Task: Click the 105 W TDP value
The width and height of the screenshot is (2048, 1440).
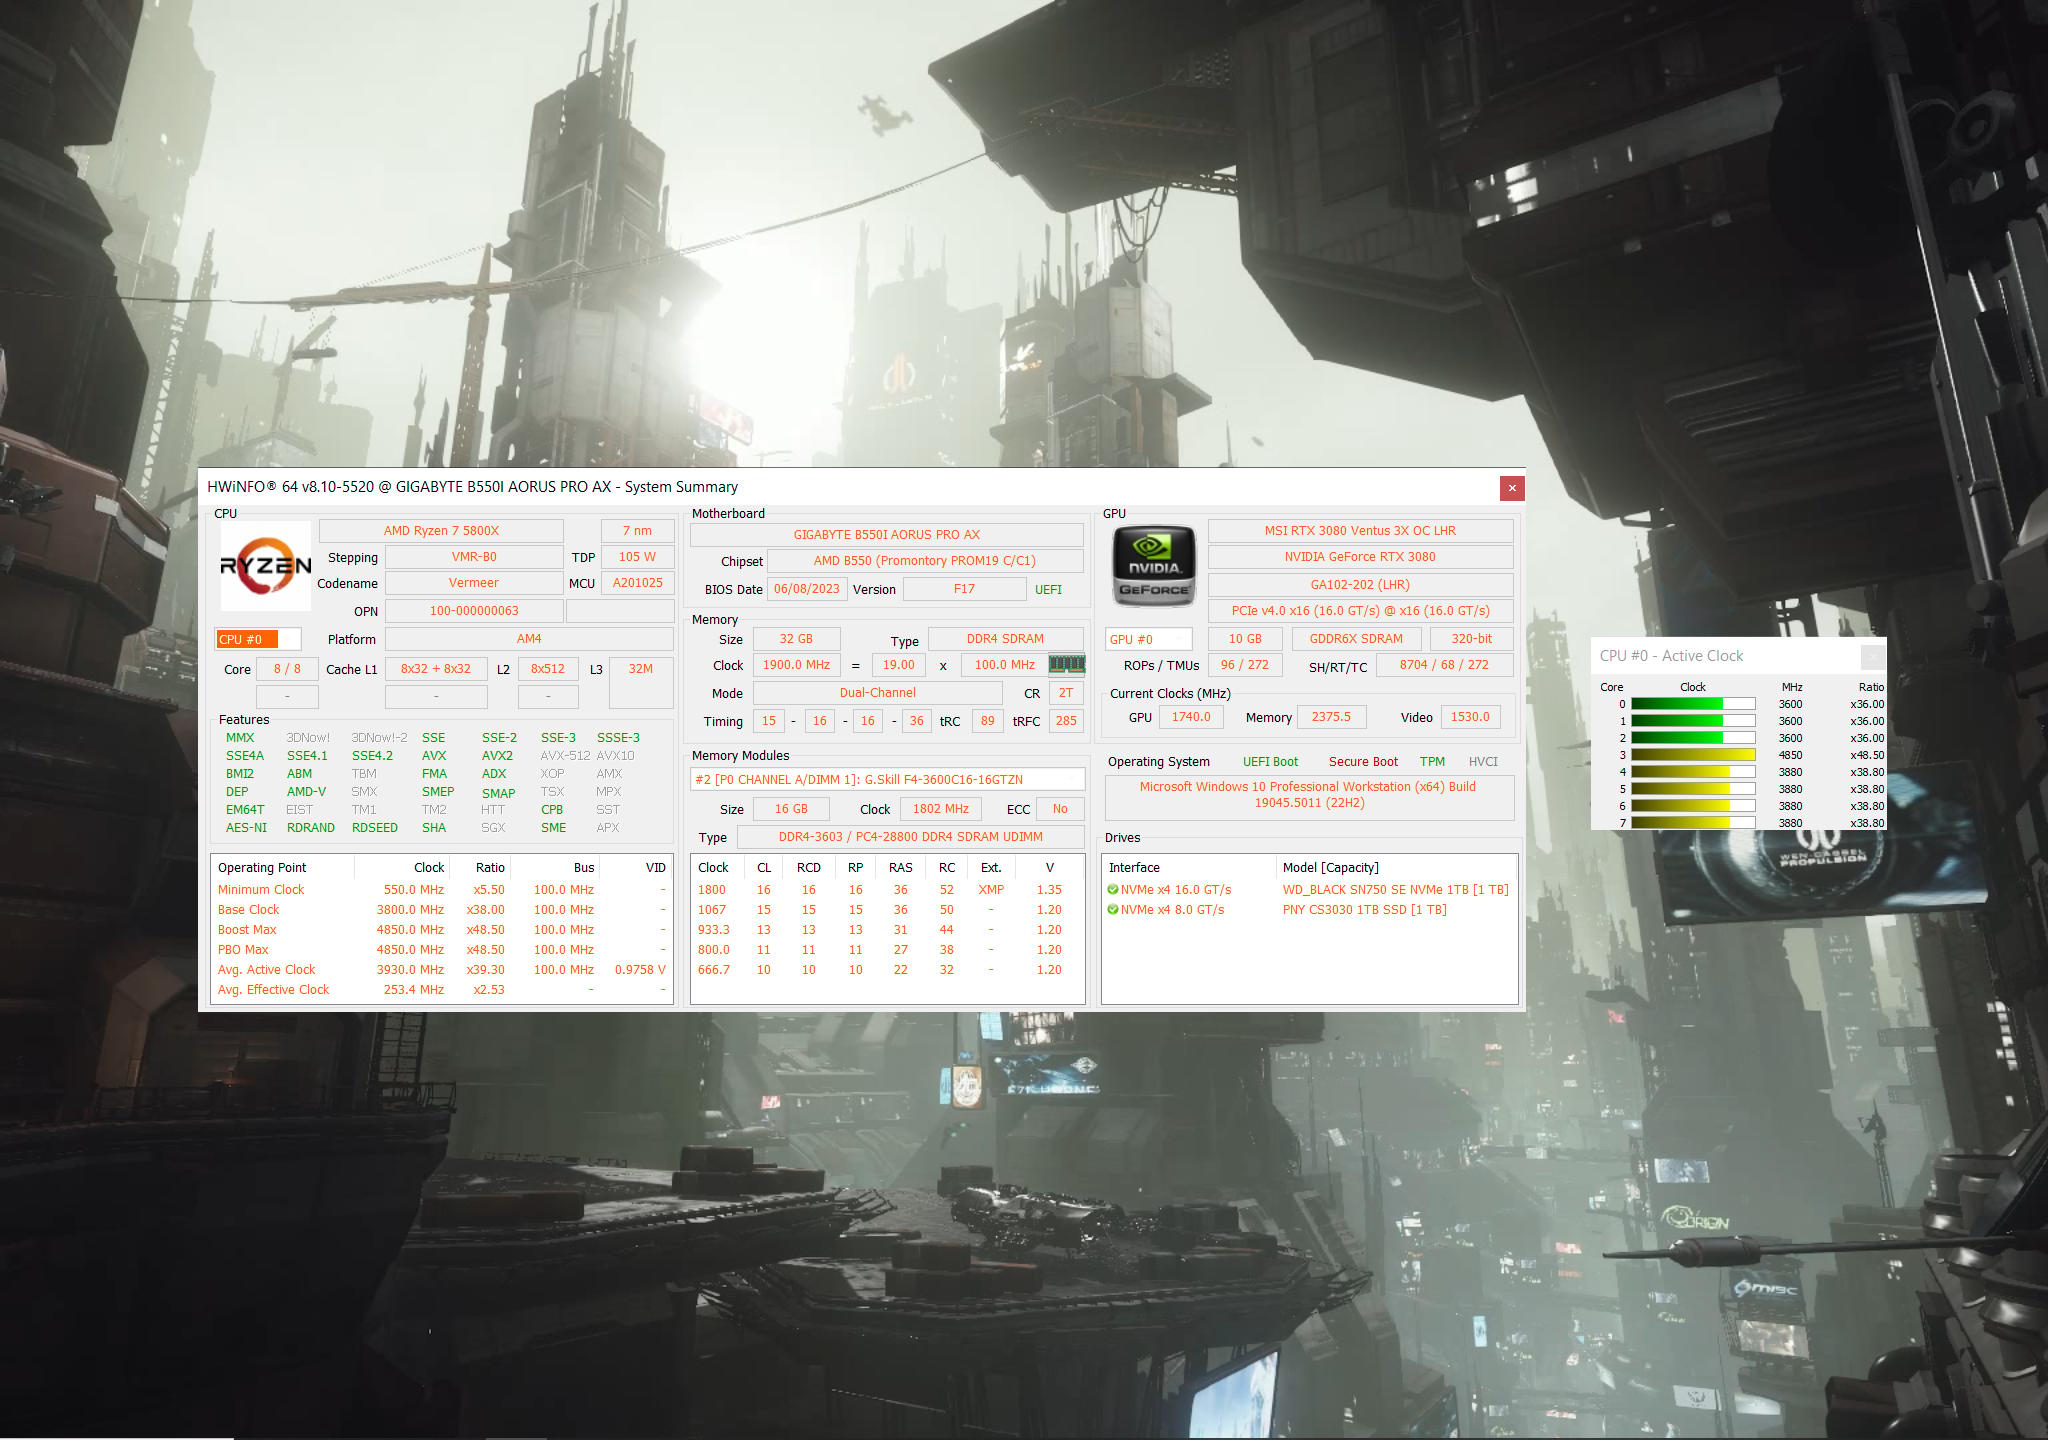Action: [x=637, y=557]
